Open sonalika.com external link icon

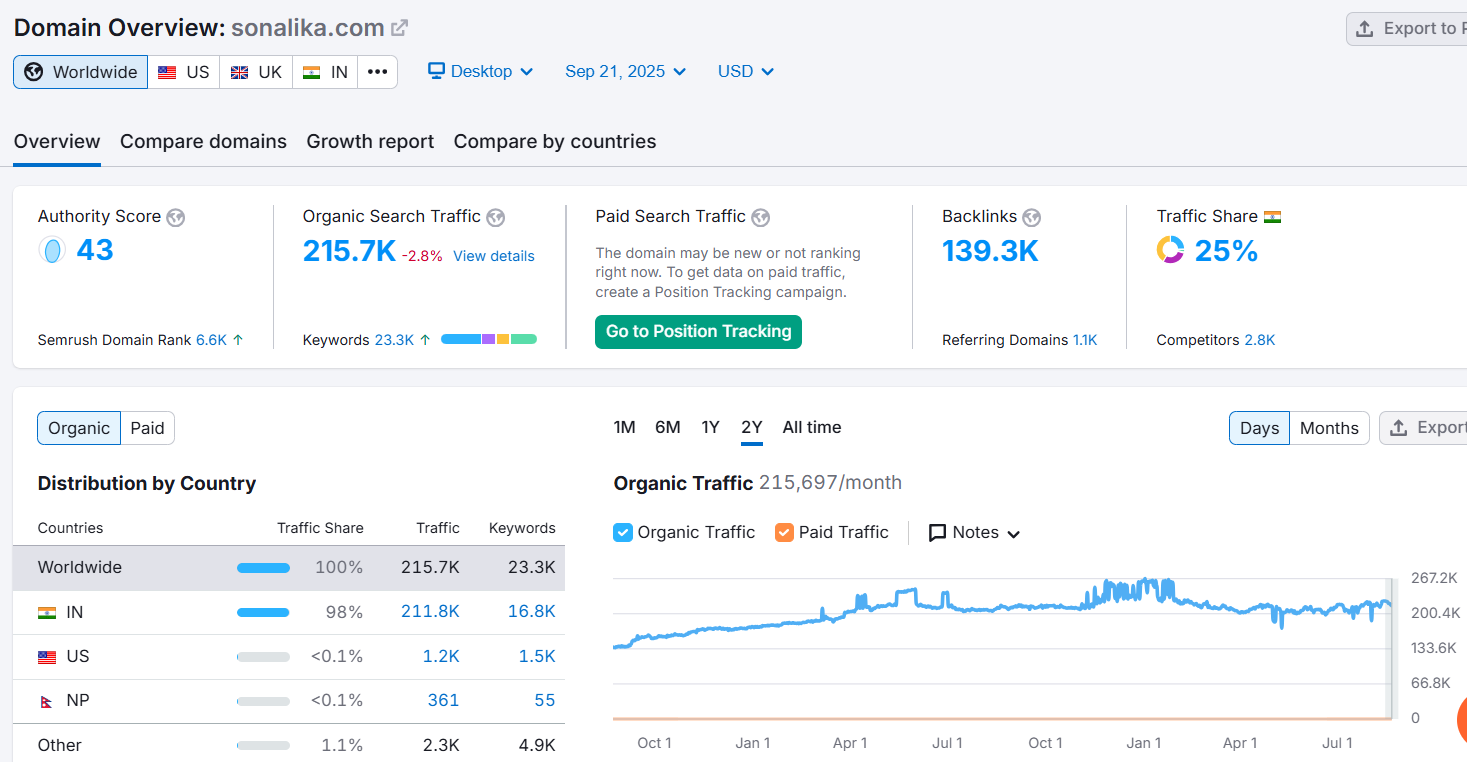pyautogui.click(x=399, y=28)
